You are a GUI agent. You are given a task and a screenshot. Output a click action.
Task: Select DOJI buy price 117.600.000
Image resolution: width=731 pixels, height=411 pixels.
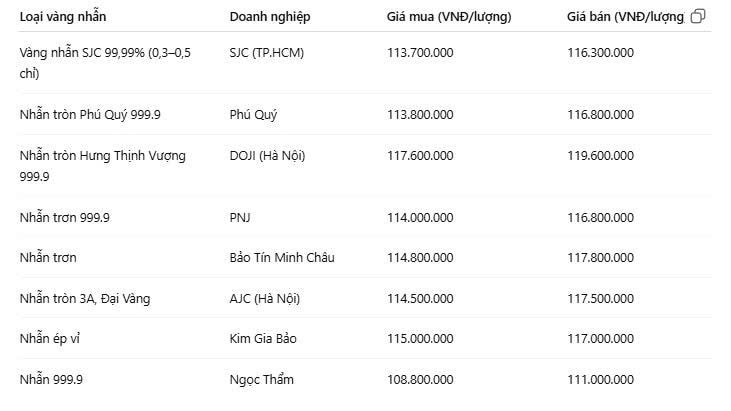420,156
